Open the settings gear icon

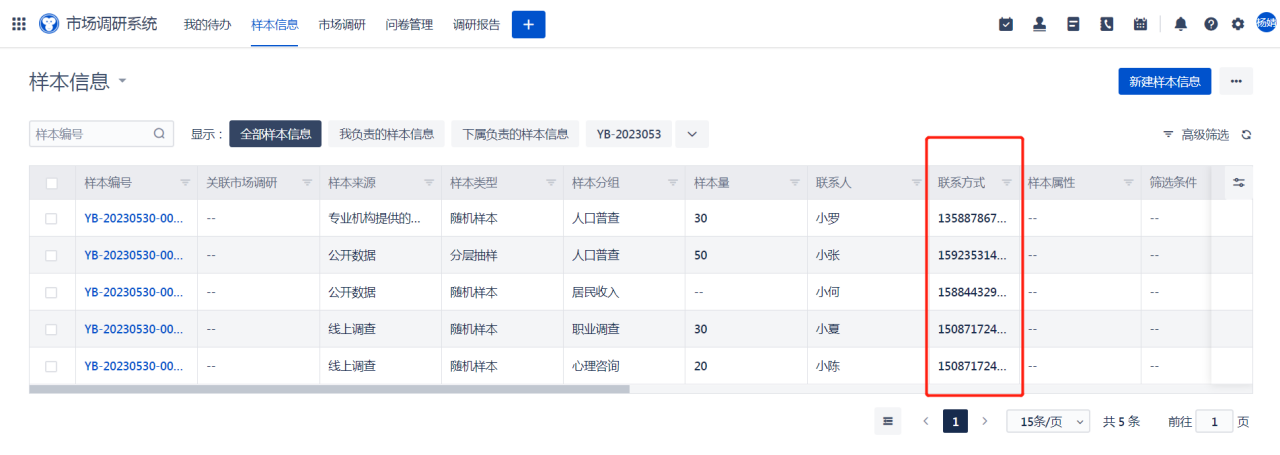coord(1238,24)
